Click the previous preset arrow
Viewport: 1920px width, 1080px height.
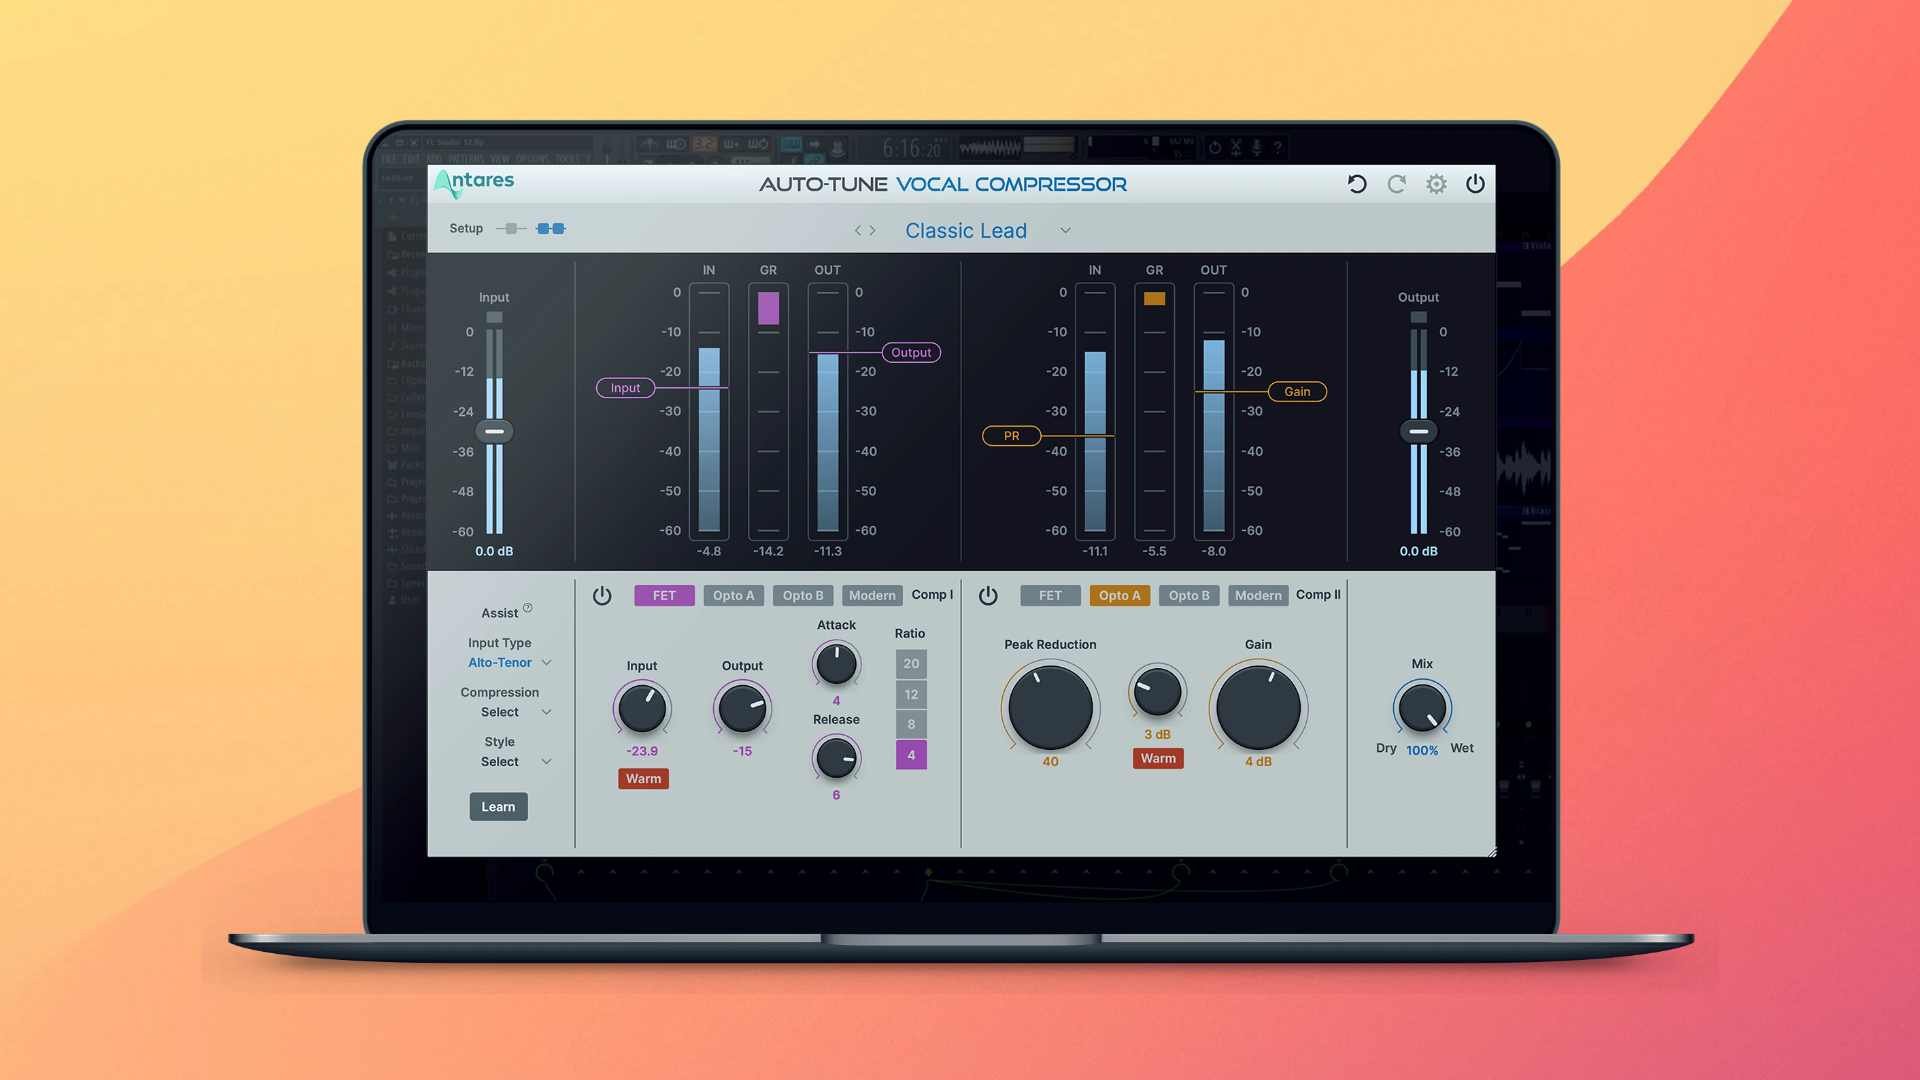pos(860,230)
